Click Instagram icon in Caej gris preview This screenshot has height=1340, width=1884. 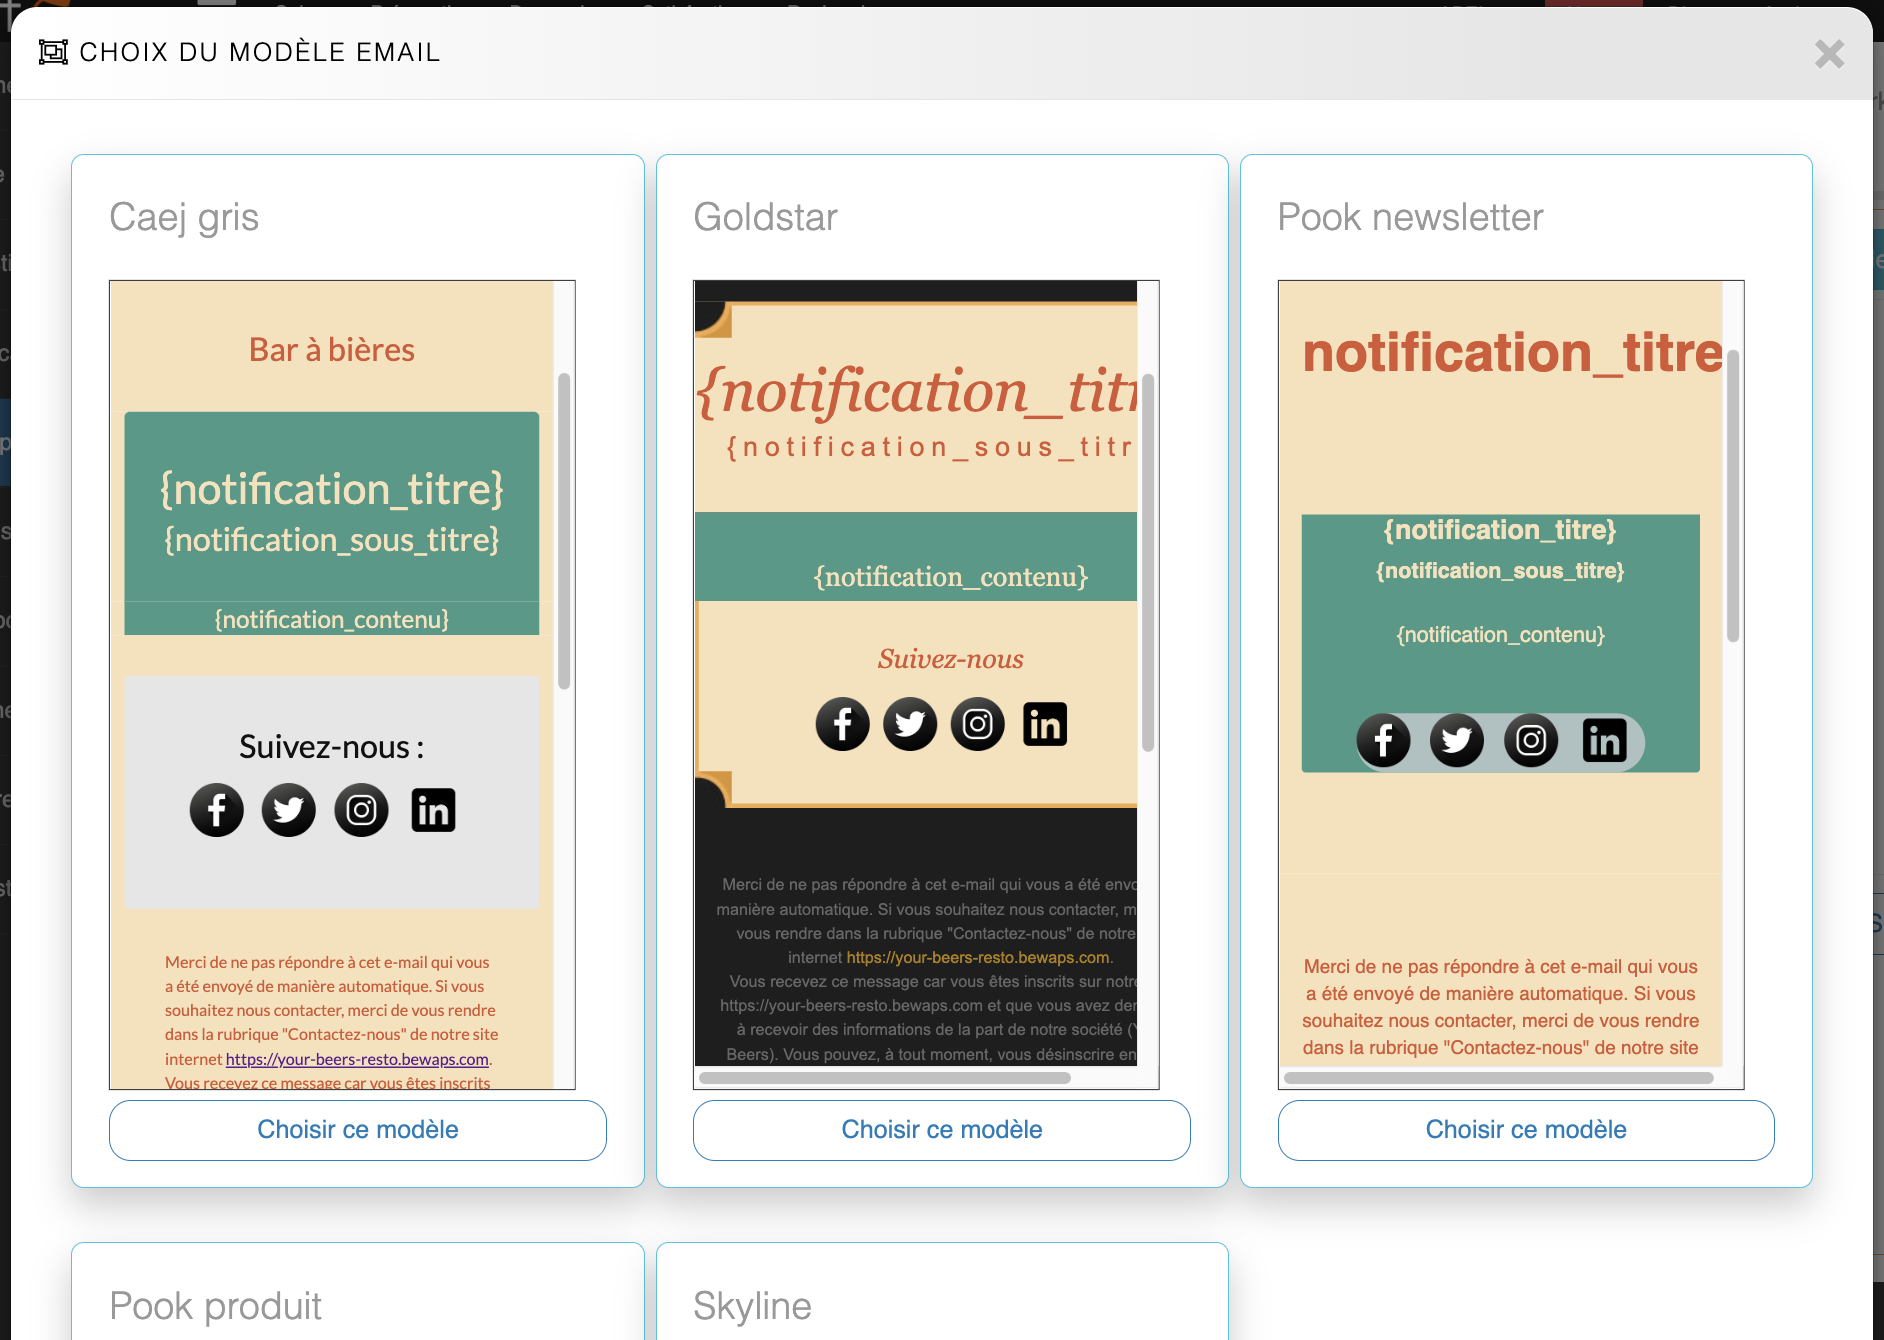[361, 810]
